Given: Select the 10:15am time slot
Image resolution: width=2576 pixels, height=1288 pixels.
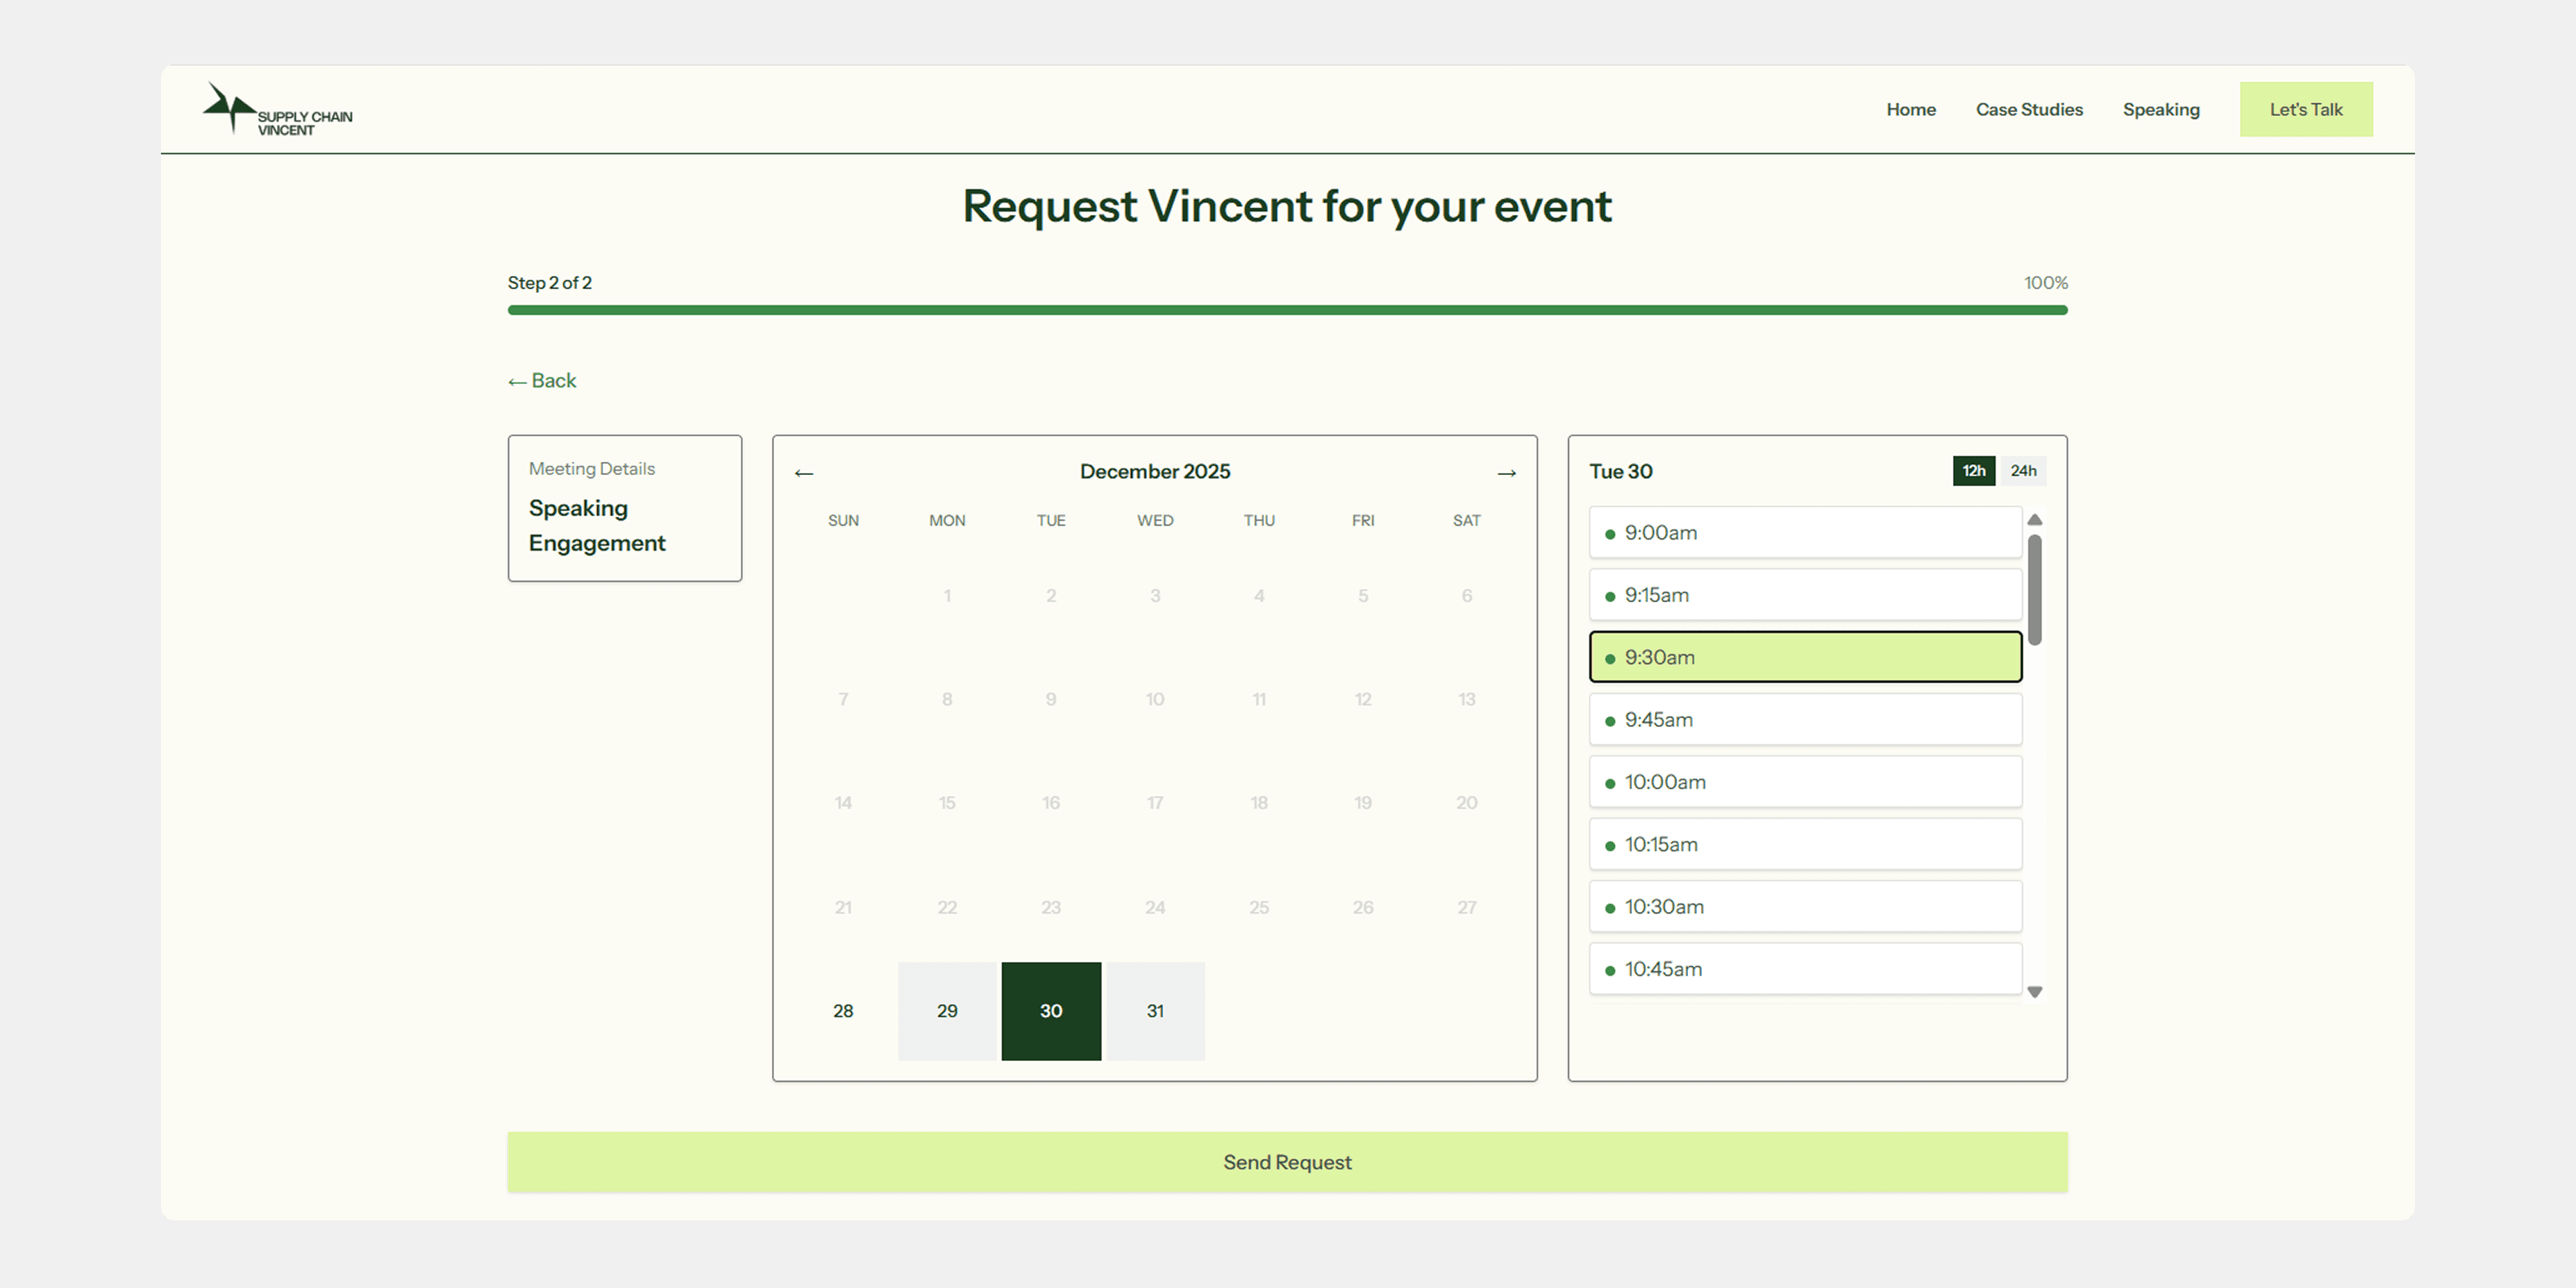Looking at the screenshot, I should click(1805, 845).
